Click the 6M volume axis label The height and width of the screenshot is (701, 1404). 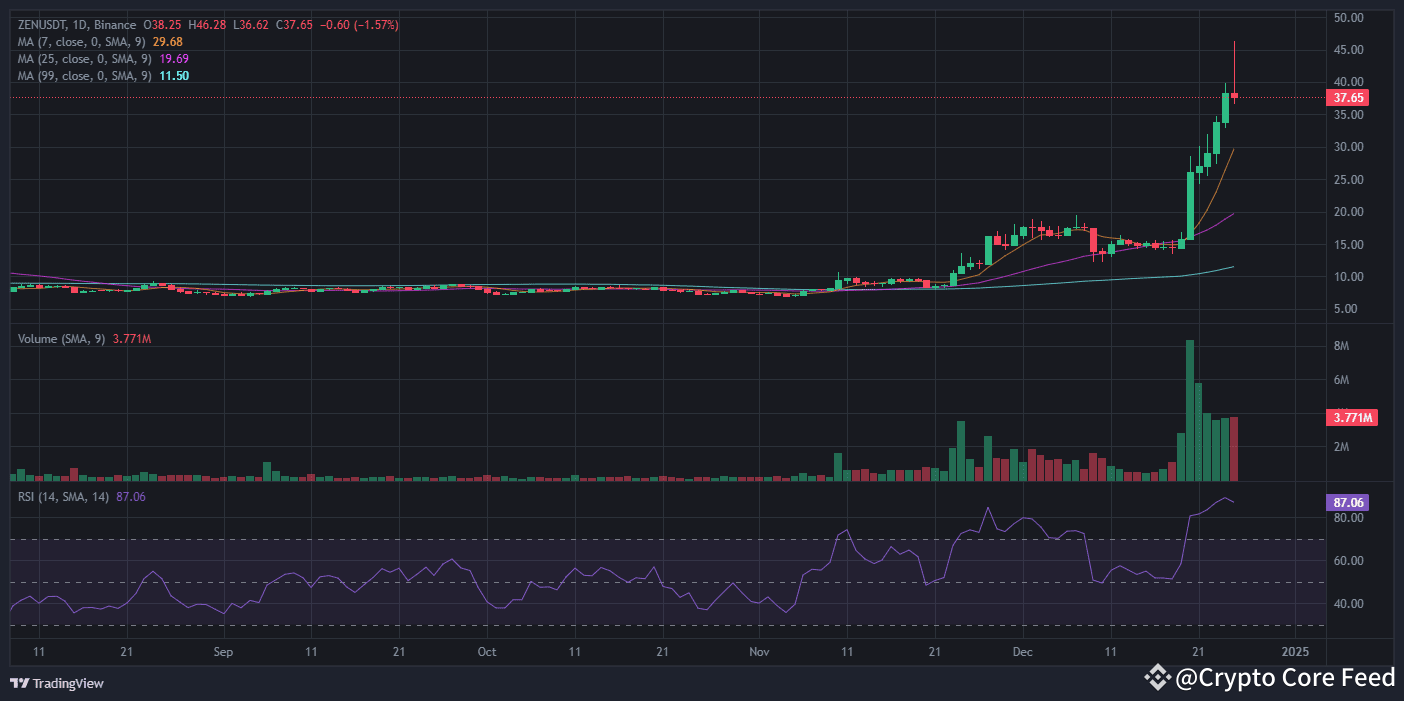point(1342,380)
